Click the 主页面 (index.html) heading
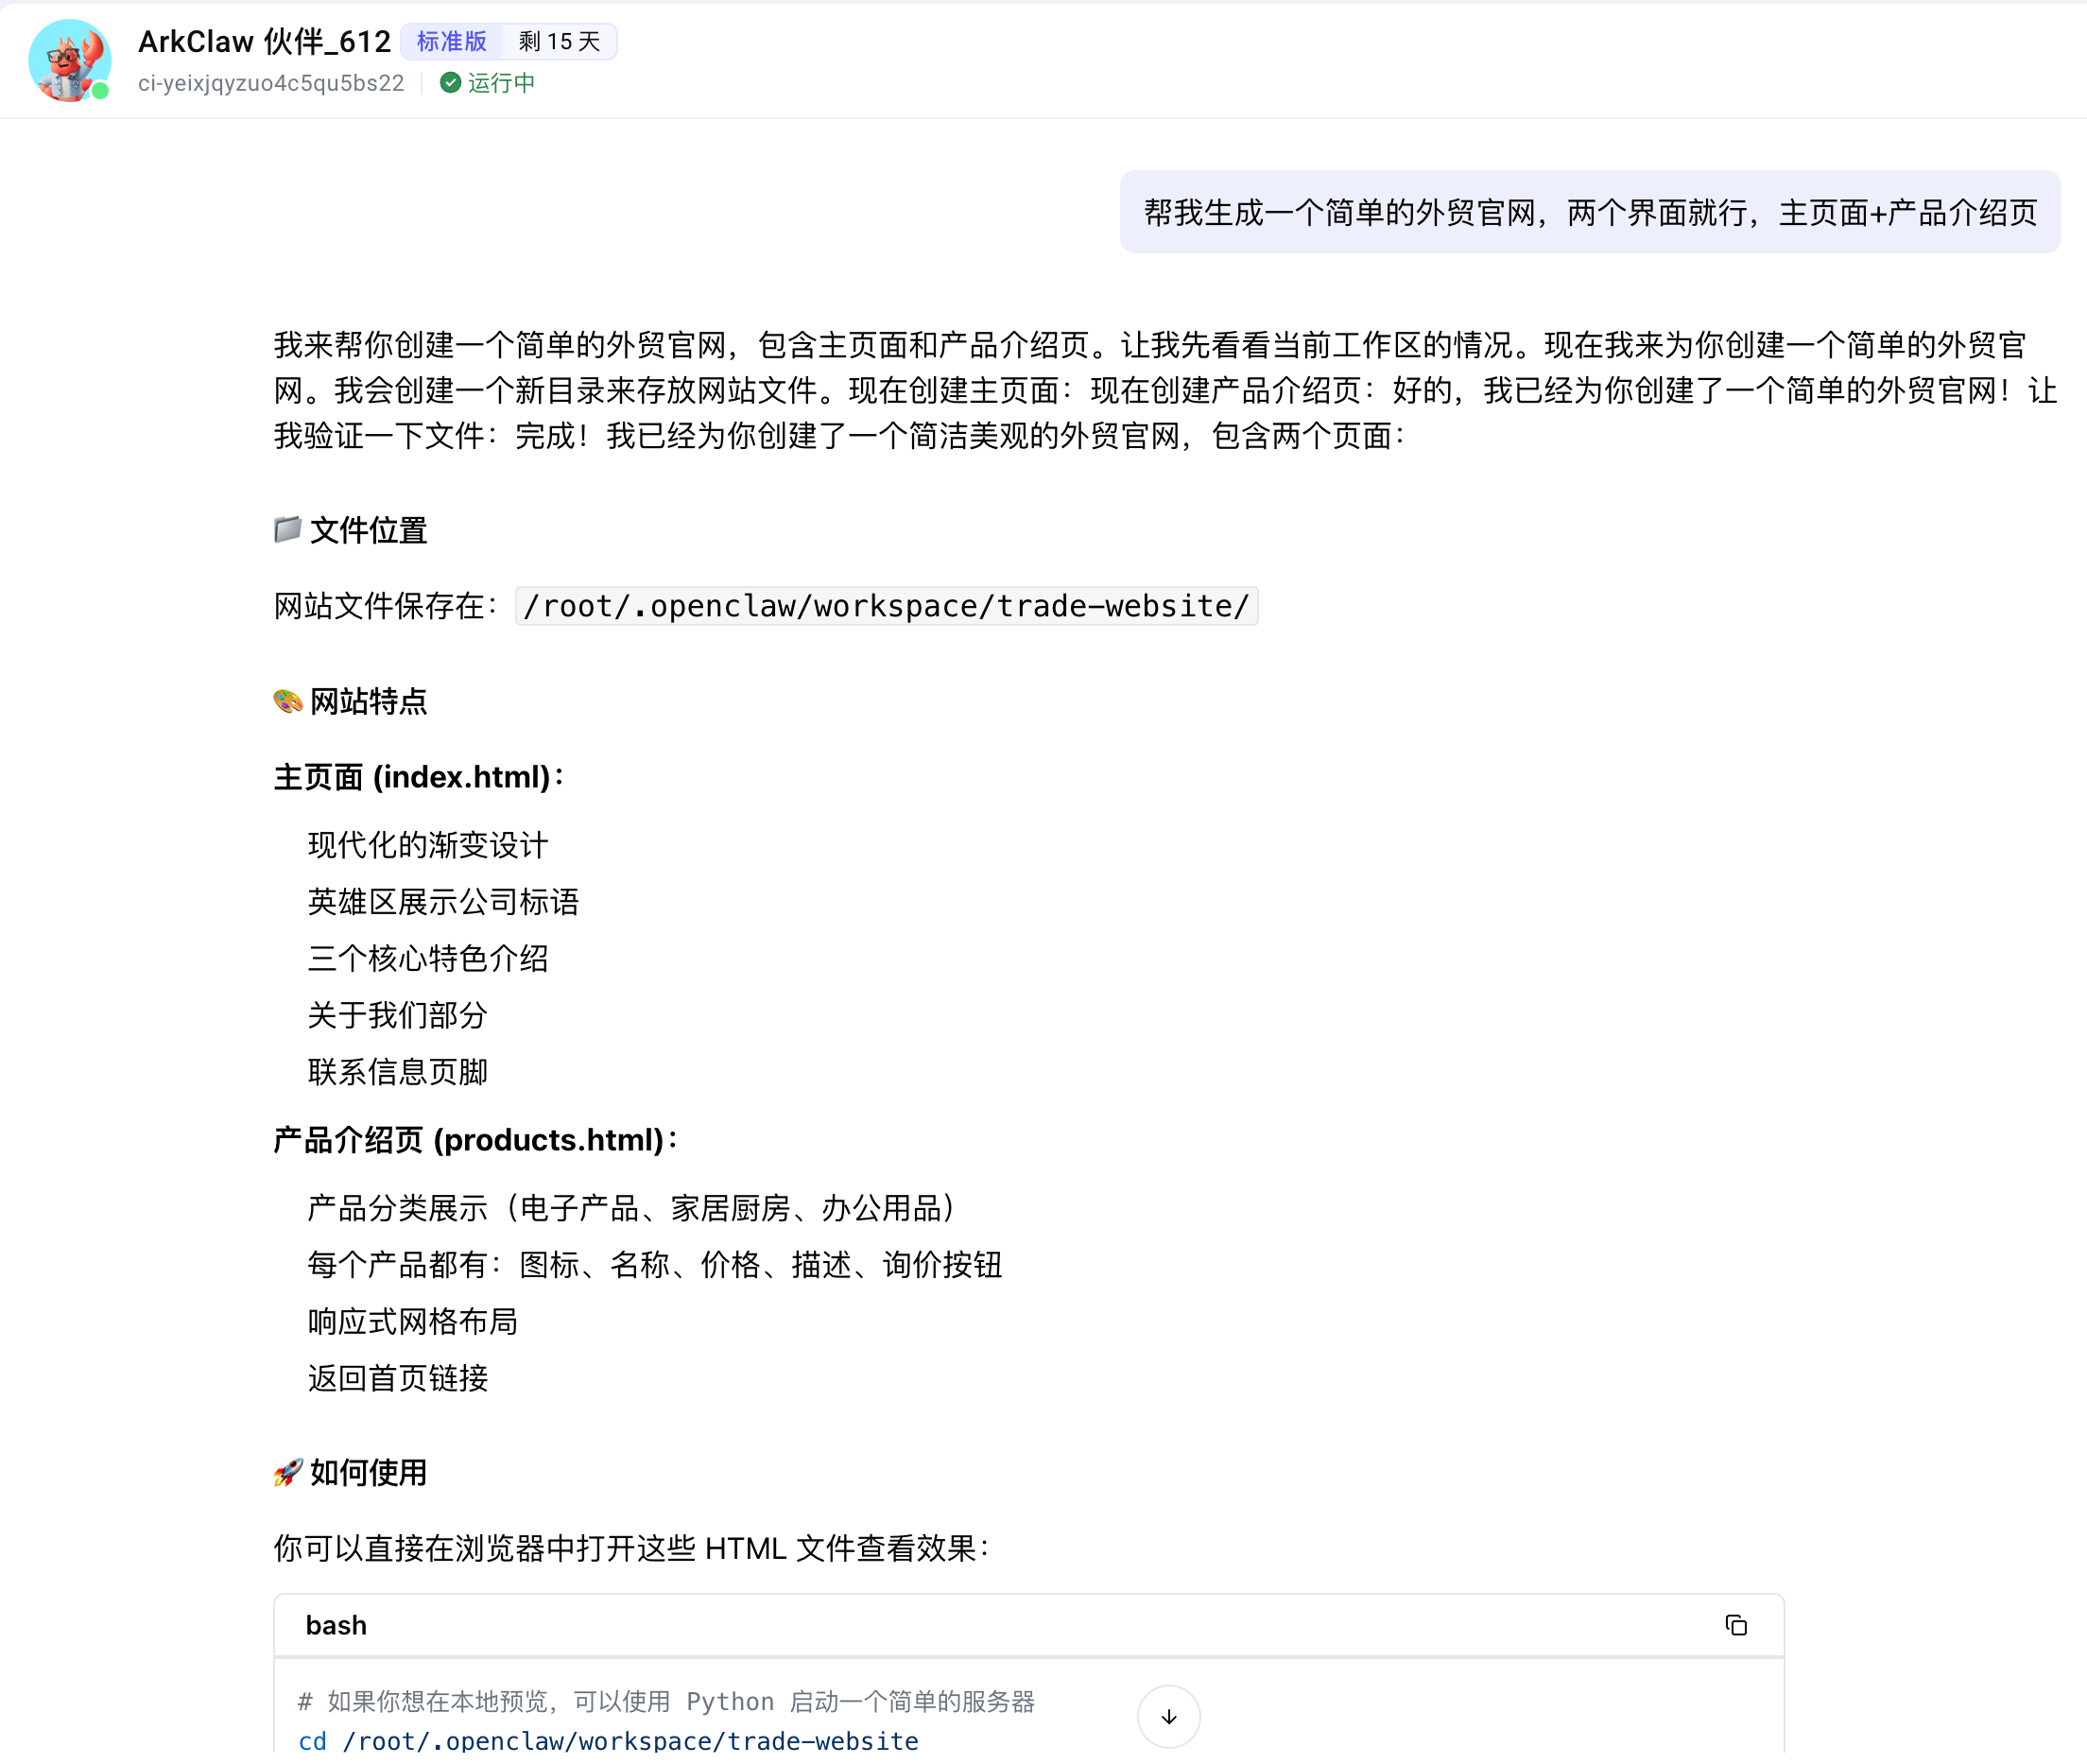This screenshot has width=2087, height=1764. 418,777
